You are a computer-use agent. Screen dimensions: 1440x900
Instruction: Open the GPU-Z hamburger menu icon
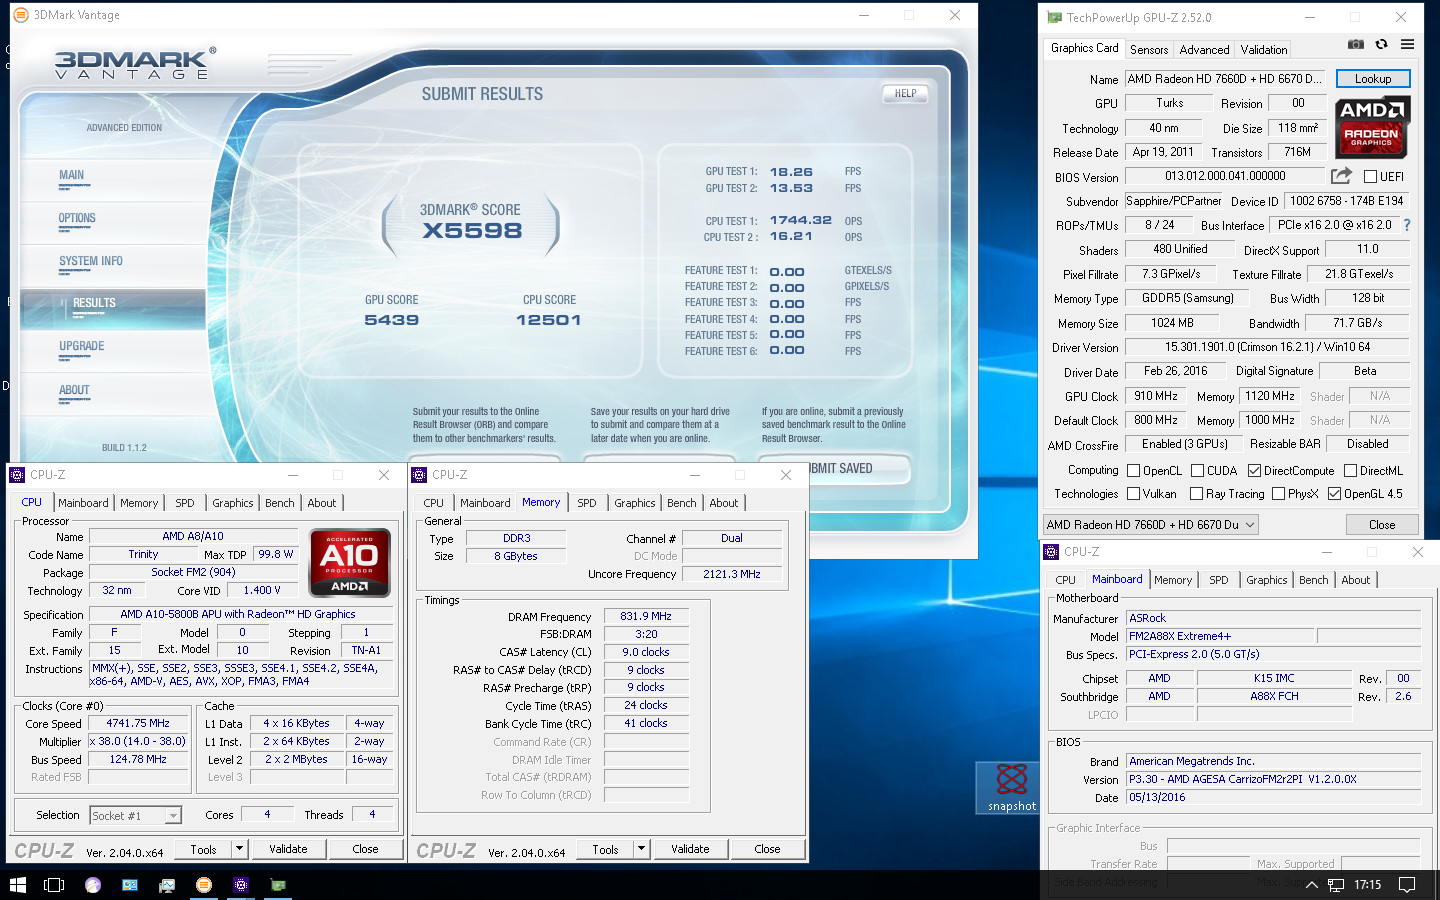coord(1407,45)
